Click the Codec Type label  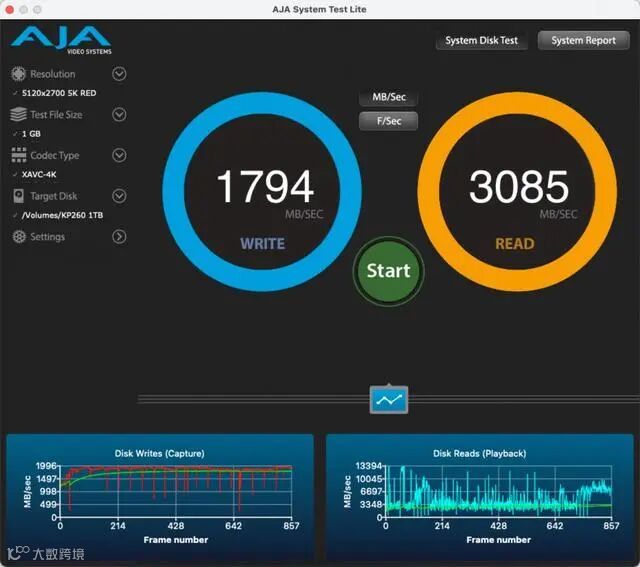click(x=55, y=155)
